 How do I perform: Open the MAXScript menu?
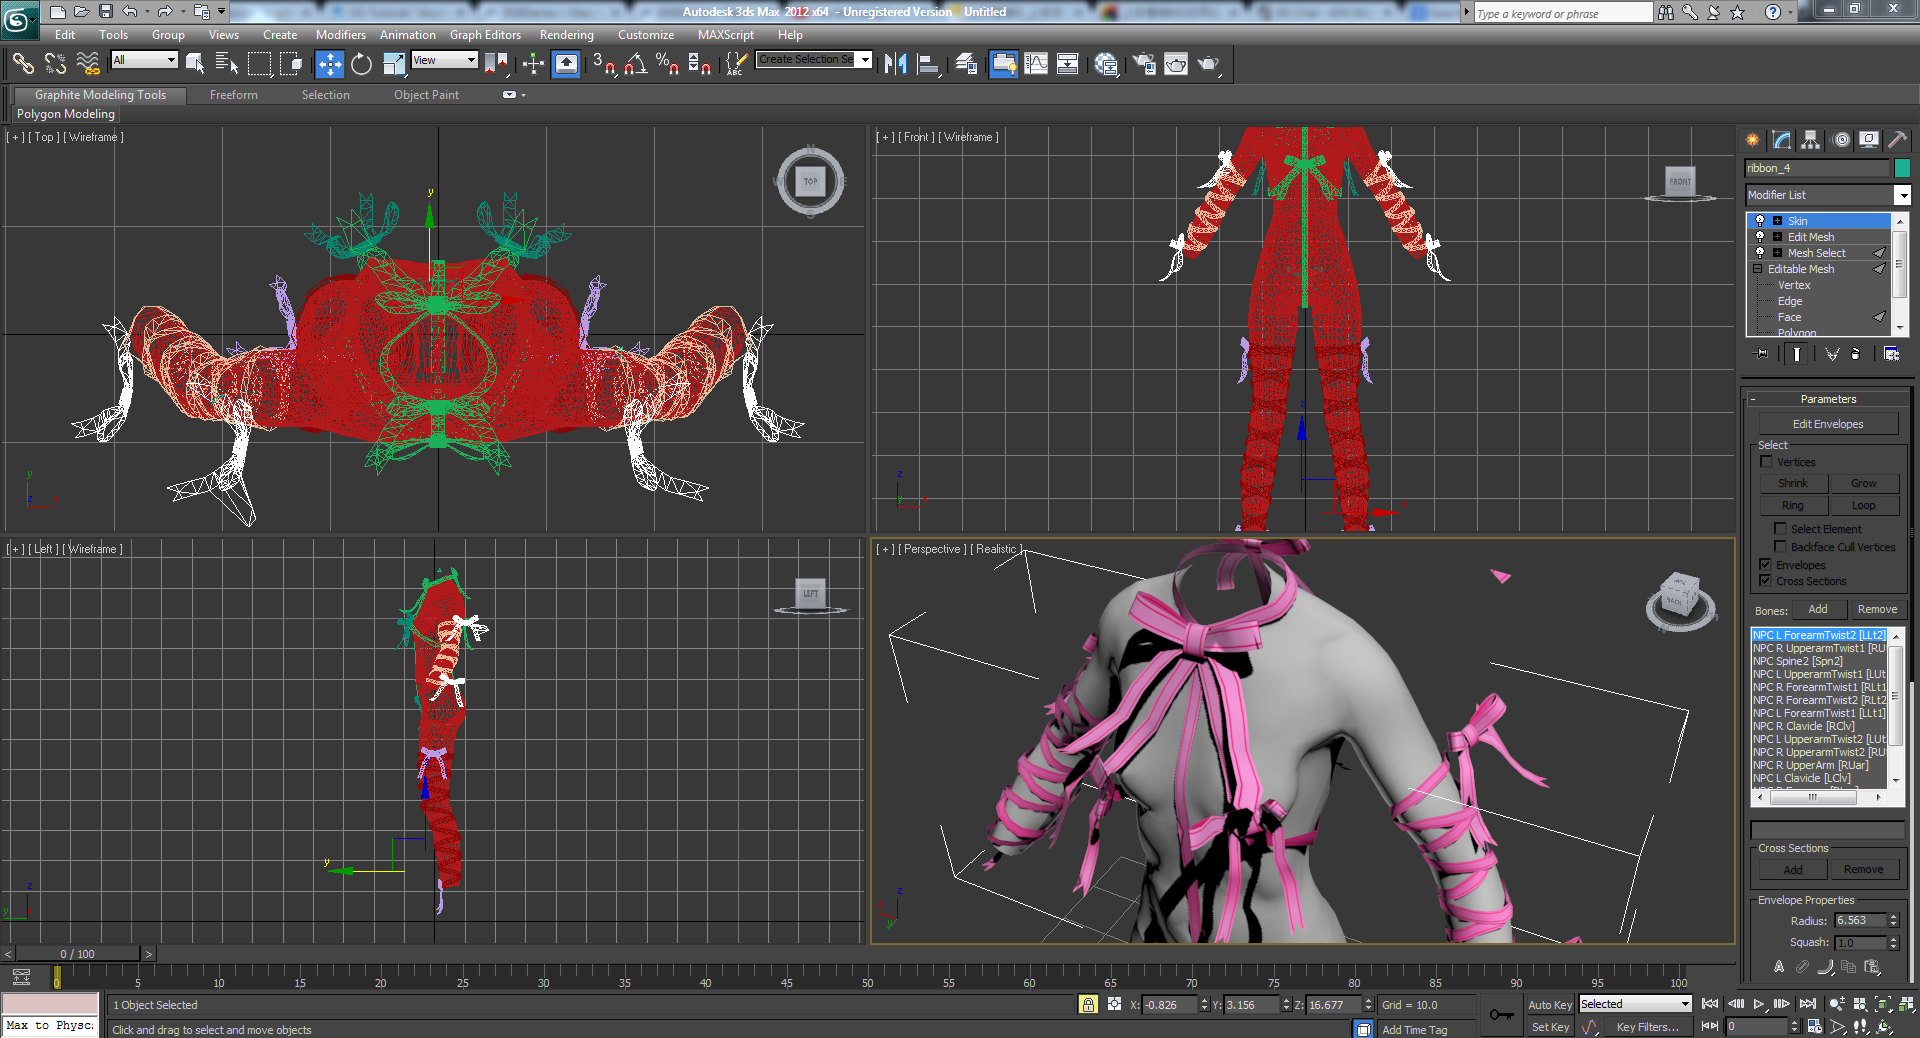(726, 35)
